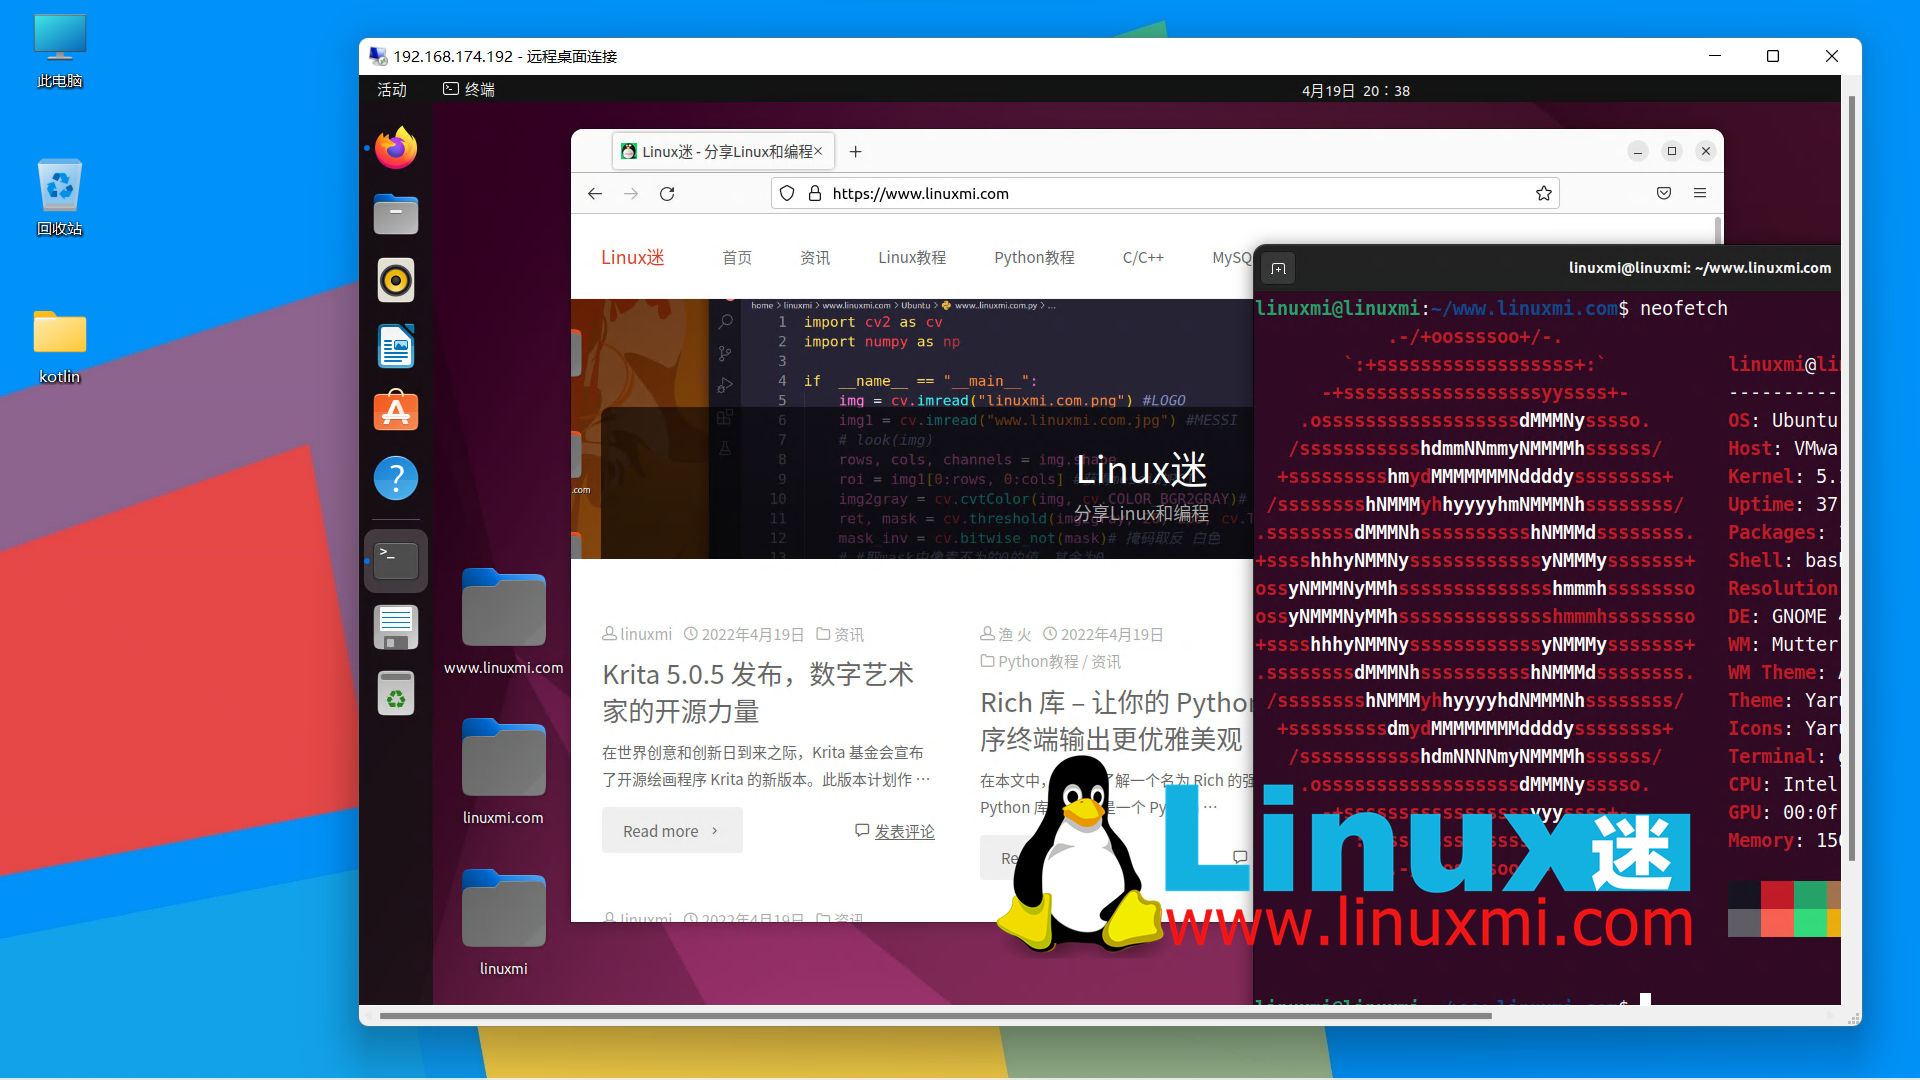Open the Files manager in the dock
This screenshot has width=1920, height=1080.
[x=396, y=214]
